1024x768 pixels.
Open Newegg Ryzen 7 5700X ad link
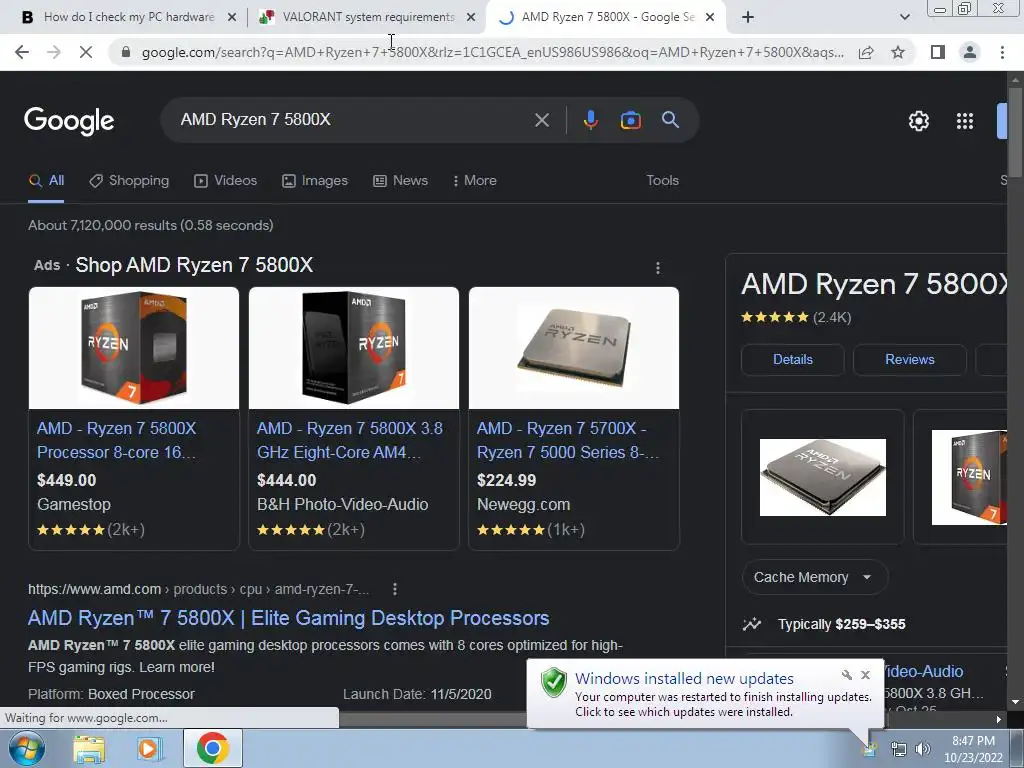(x=568, y=440)
